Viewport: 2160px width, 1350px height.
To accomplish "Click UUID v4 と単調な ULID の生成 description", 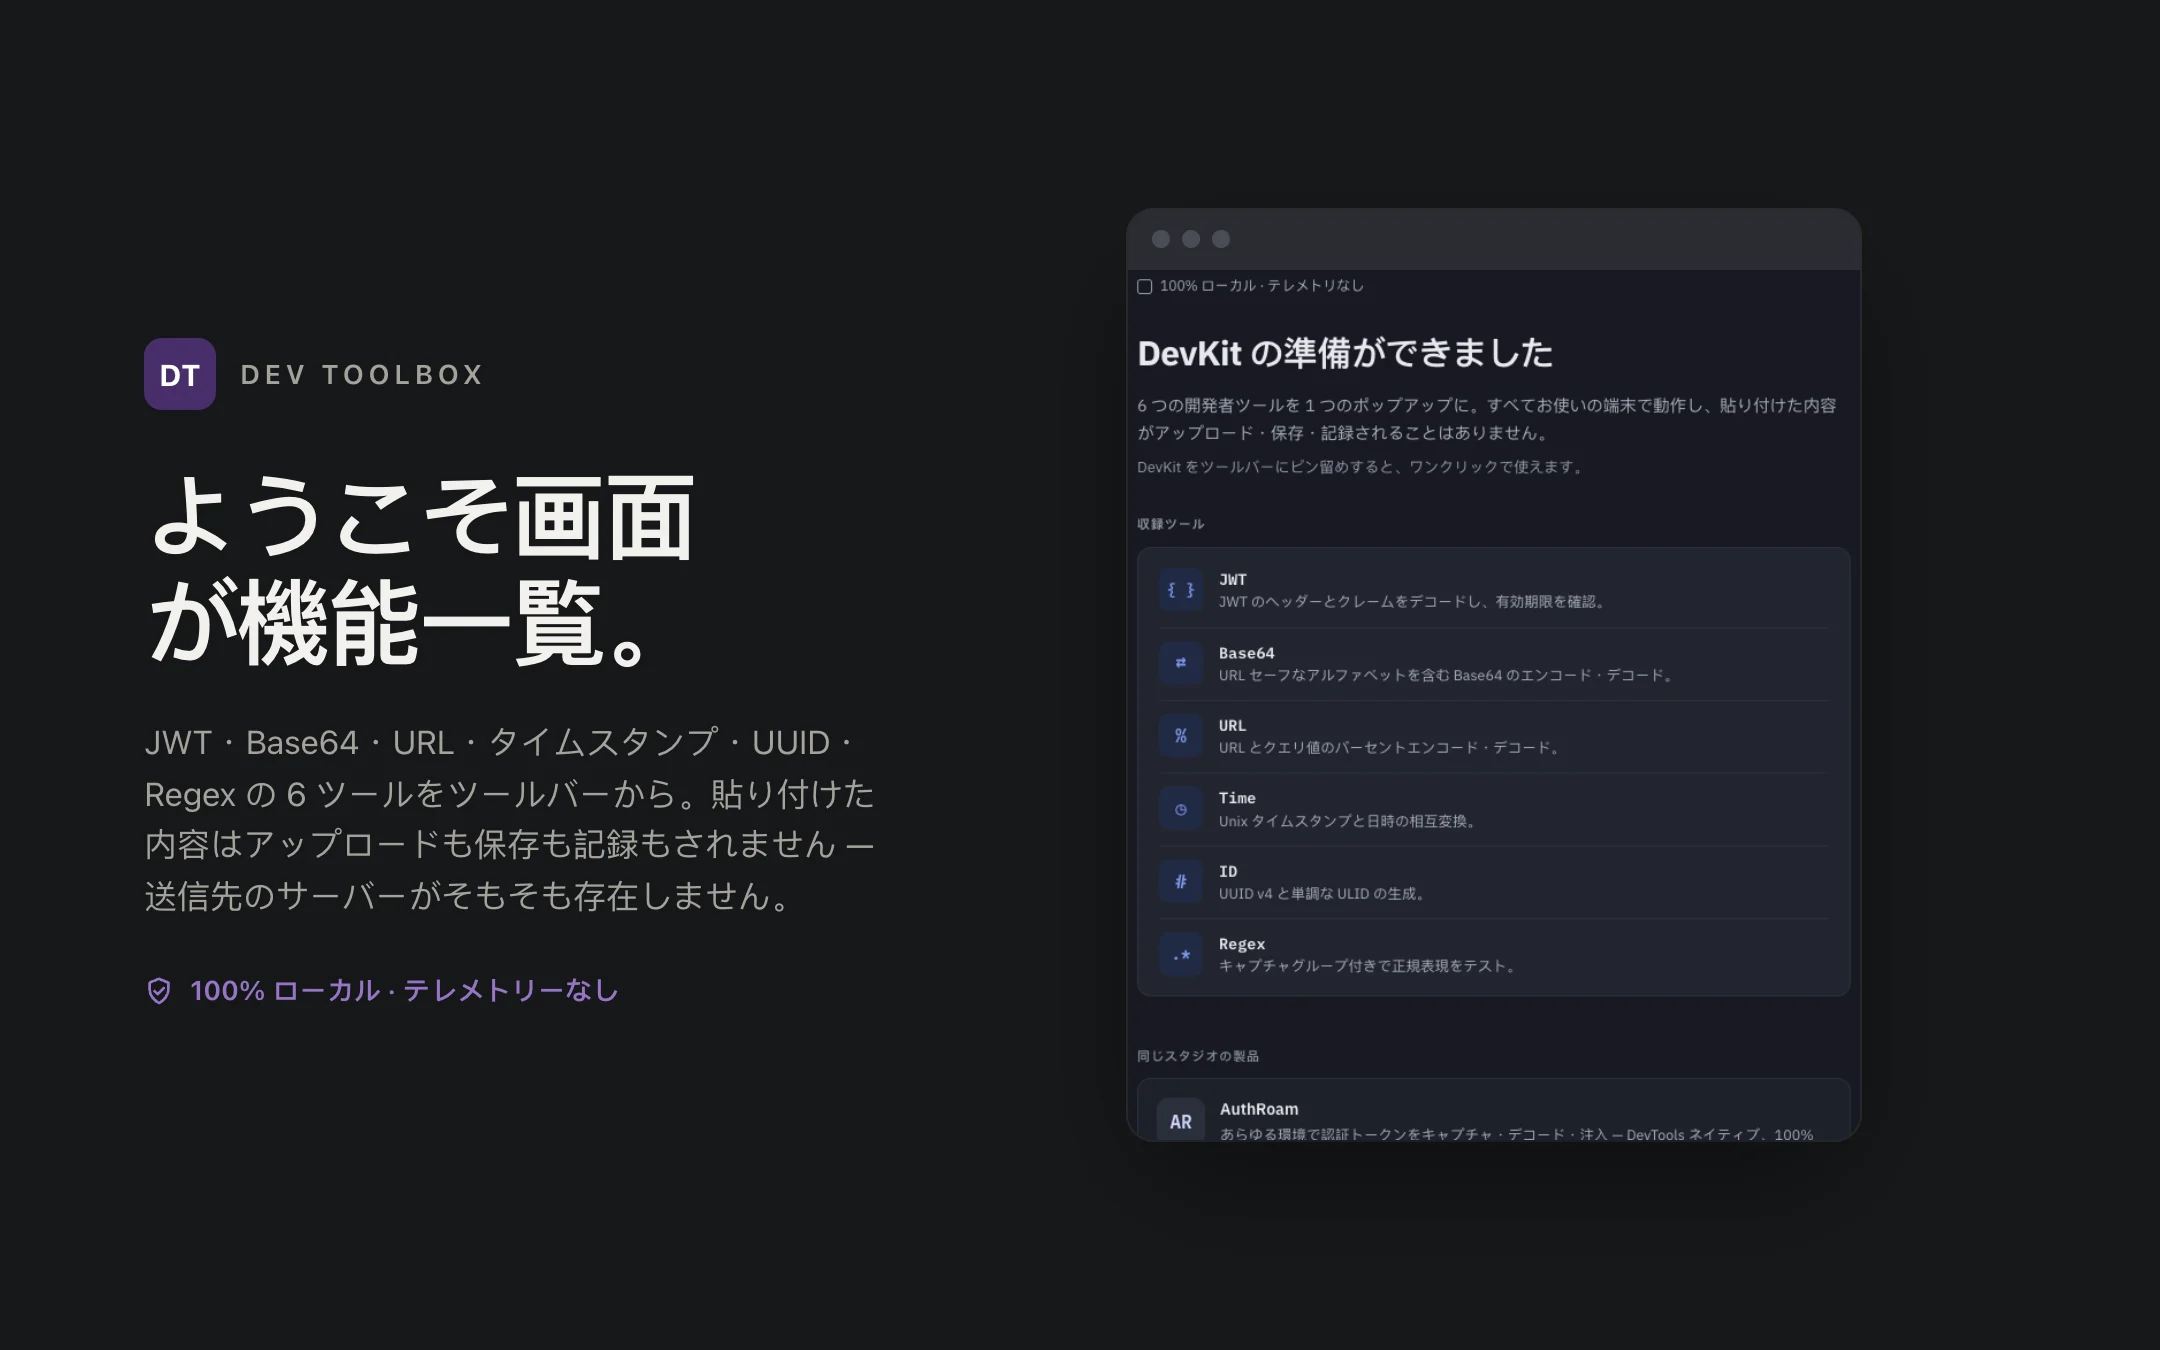I will [1321, 894].
